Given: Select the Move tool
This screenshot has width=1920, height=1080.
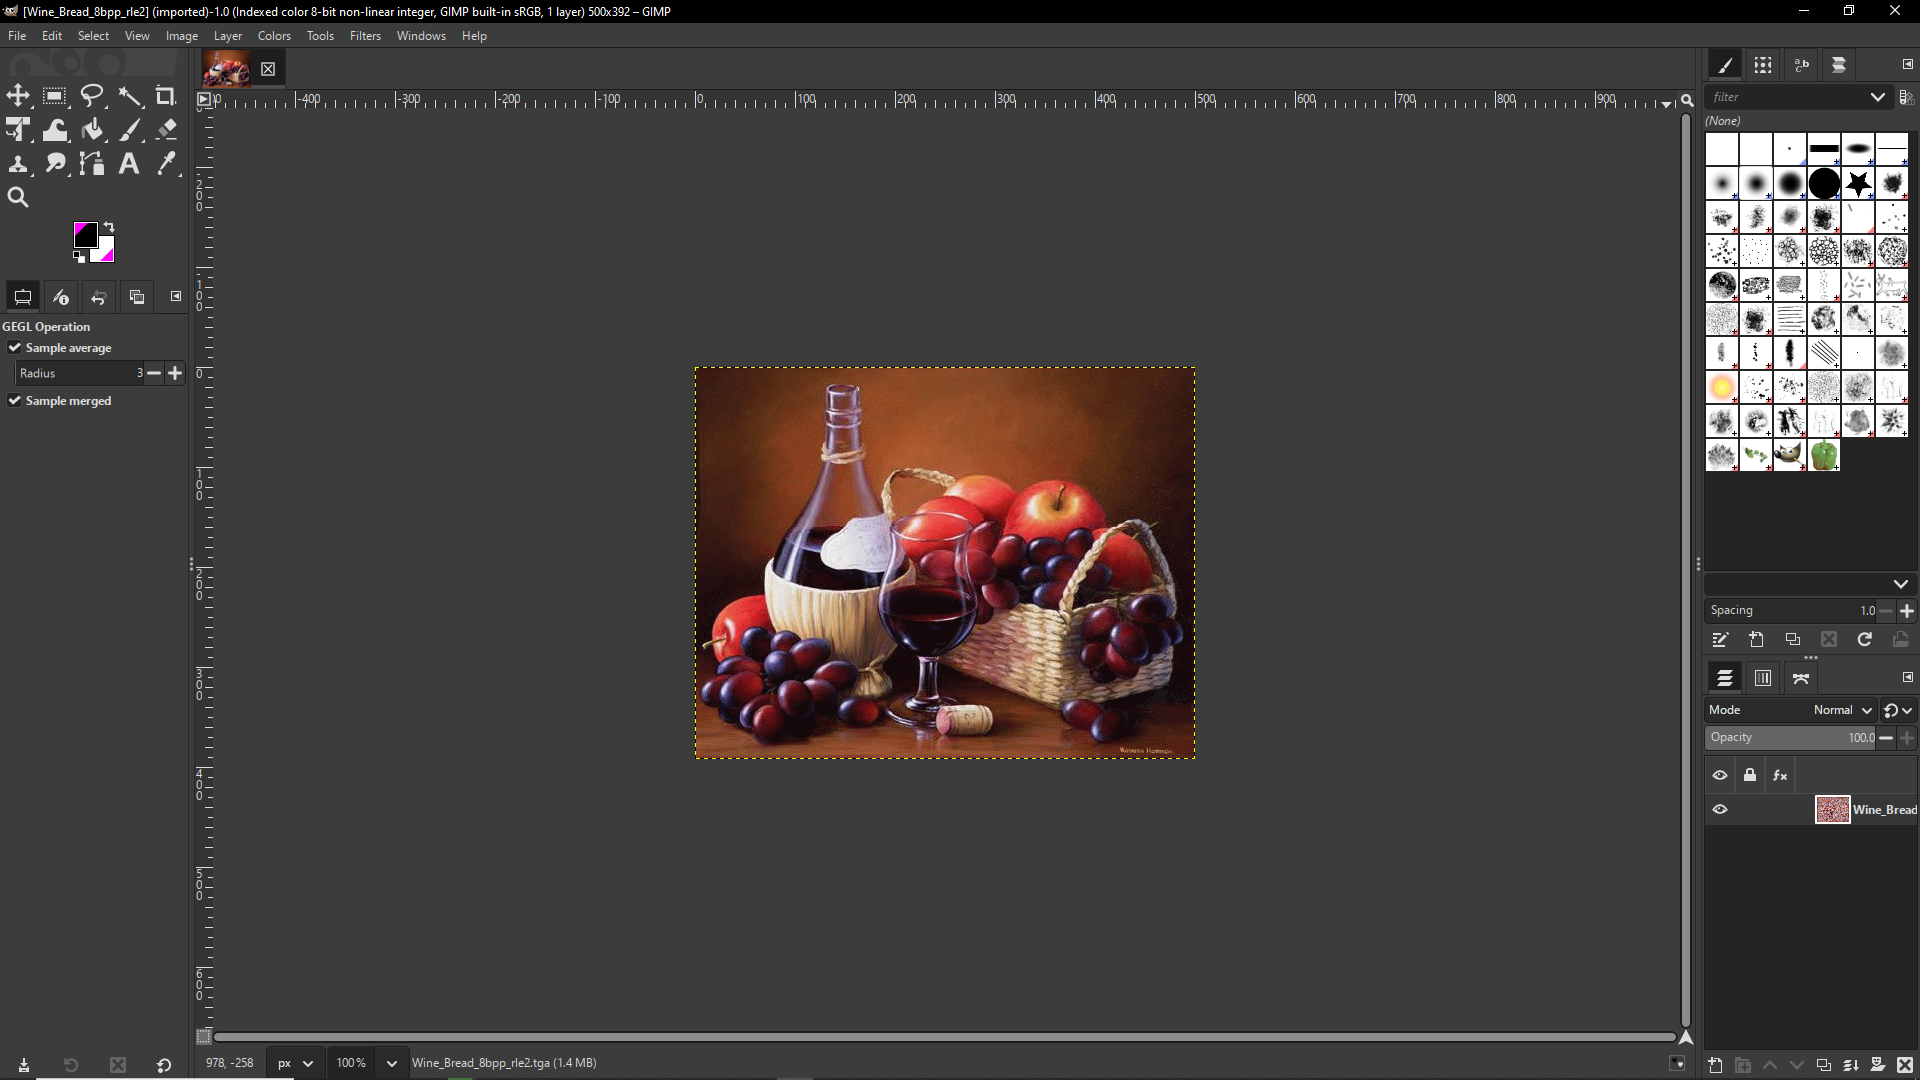Looking at the screenshot, I should pyautogui.click(x=18, y=96).
